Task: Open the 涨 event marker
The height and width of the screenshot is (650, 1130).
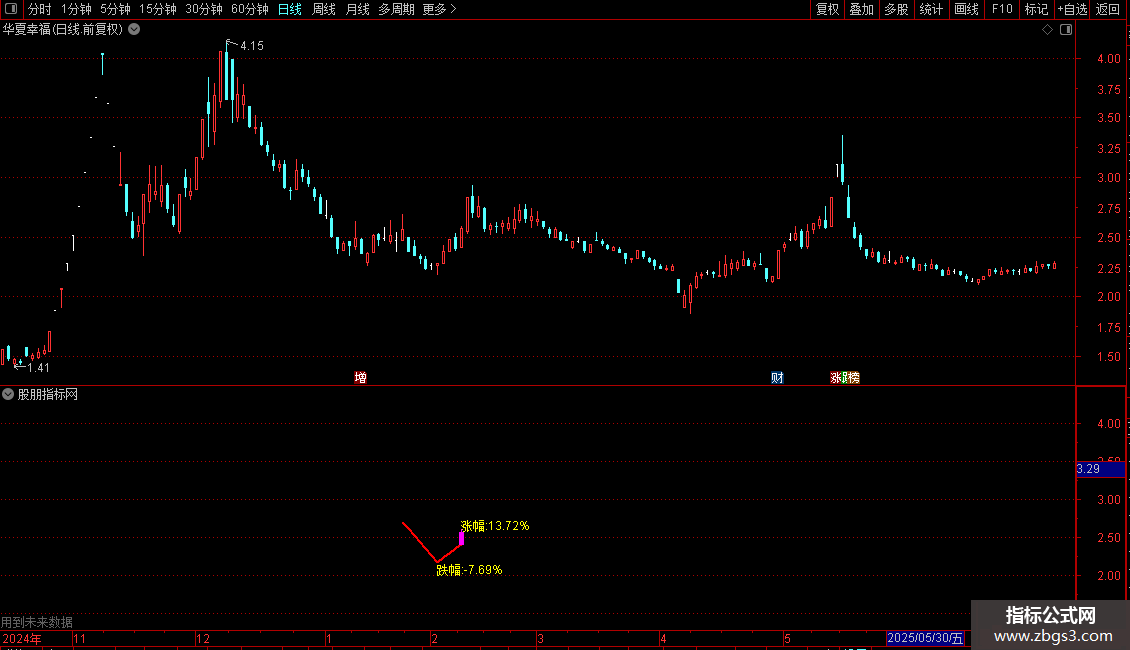Action: [x=836, y=378]
